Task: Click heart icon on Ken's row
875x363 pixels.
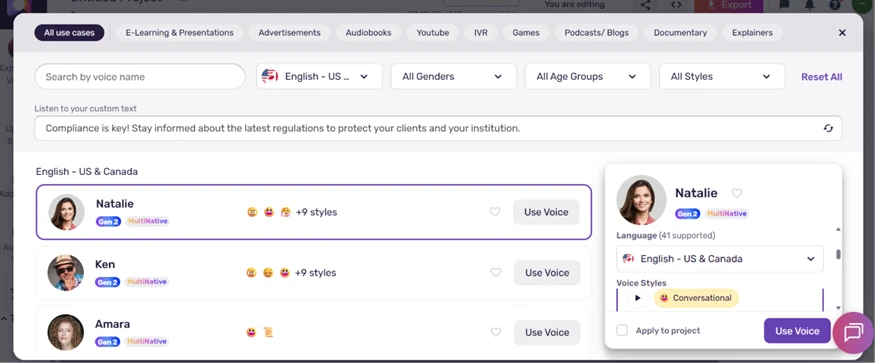Action: [496, 273]
